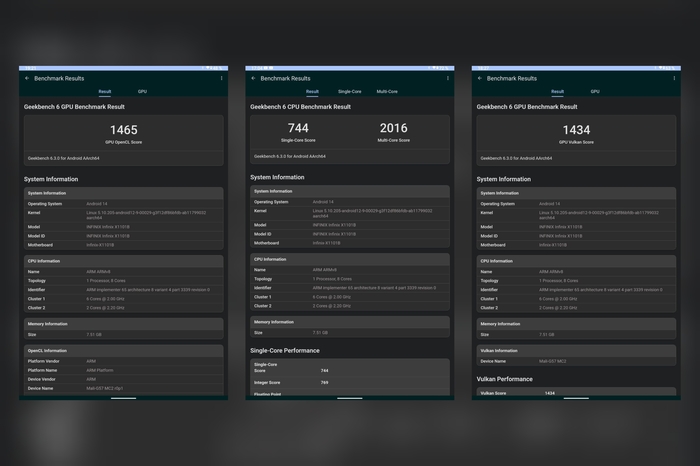Tap the navigation handle below OpenCL screen
The width and height of the screenshot is (700, 466).
(124, 397)
